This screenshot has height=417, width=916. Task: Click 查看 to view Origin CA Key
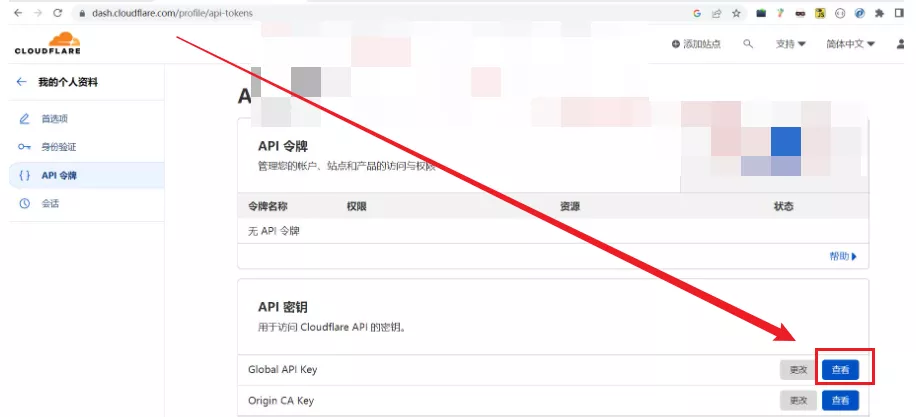tap(840, 401)
